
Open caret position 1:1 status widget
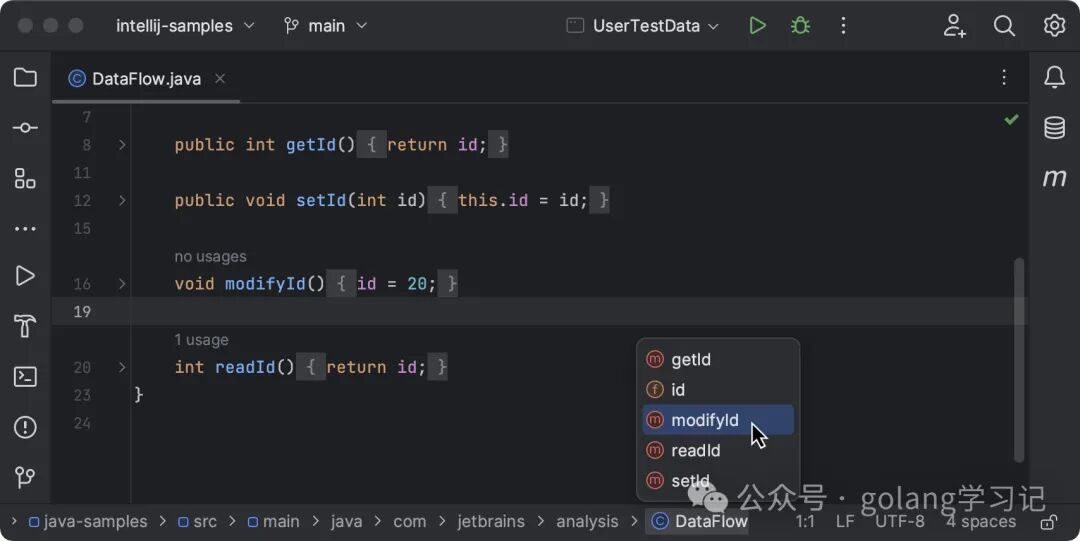805,522
